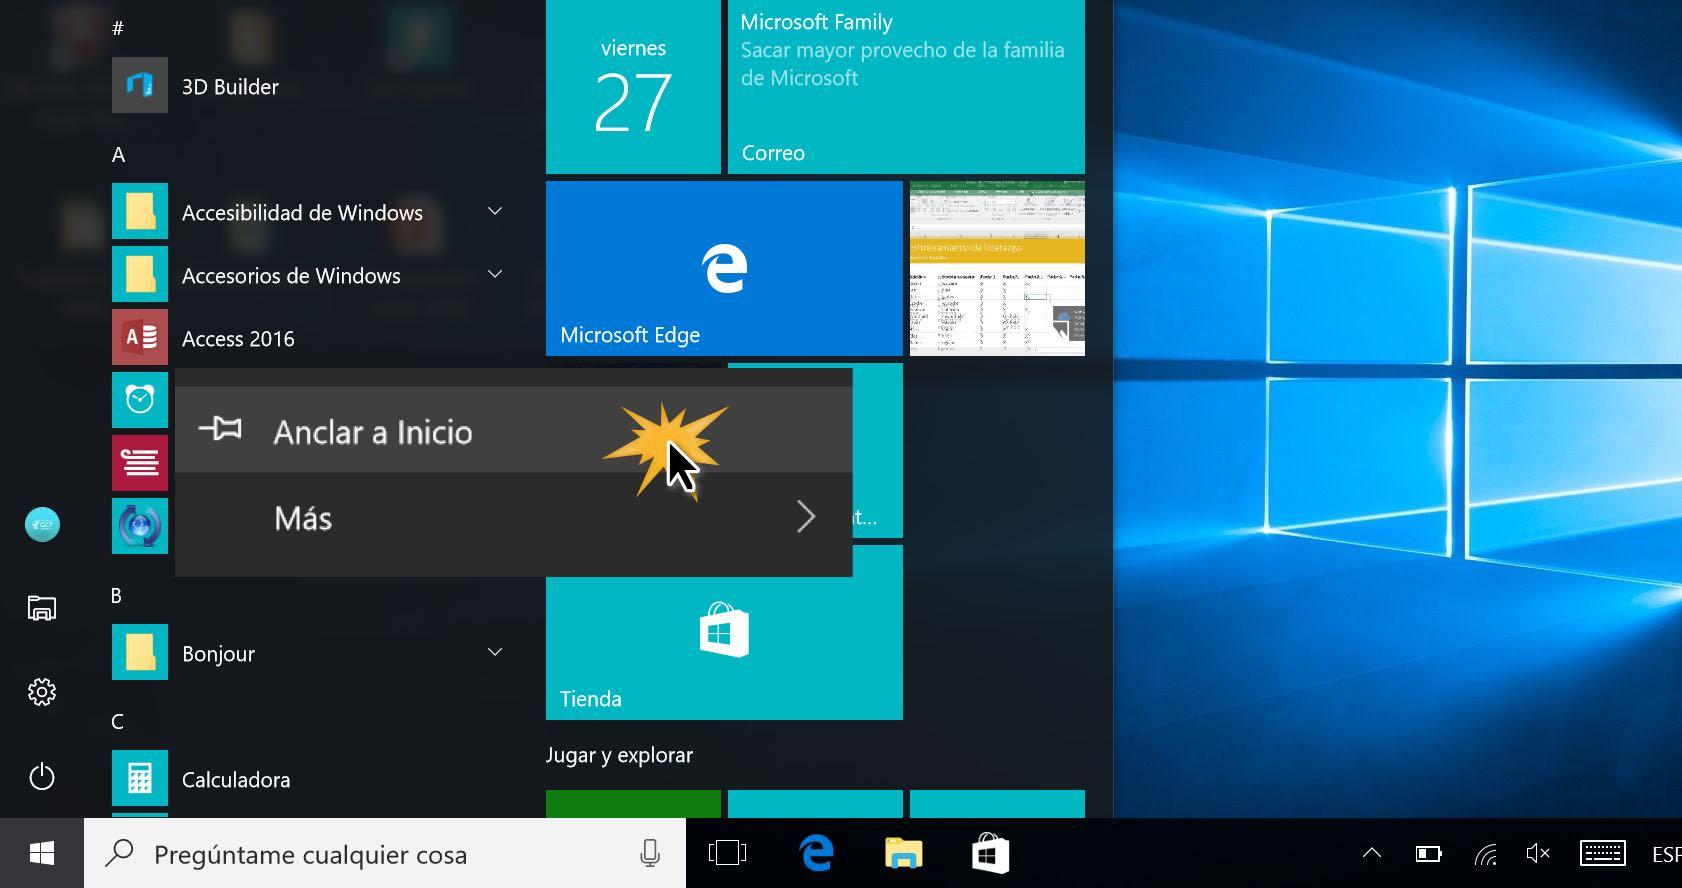Click the Access 2016 icon

pos(140,338)
